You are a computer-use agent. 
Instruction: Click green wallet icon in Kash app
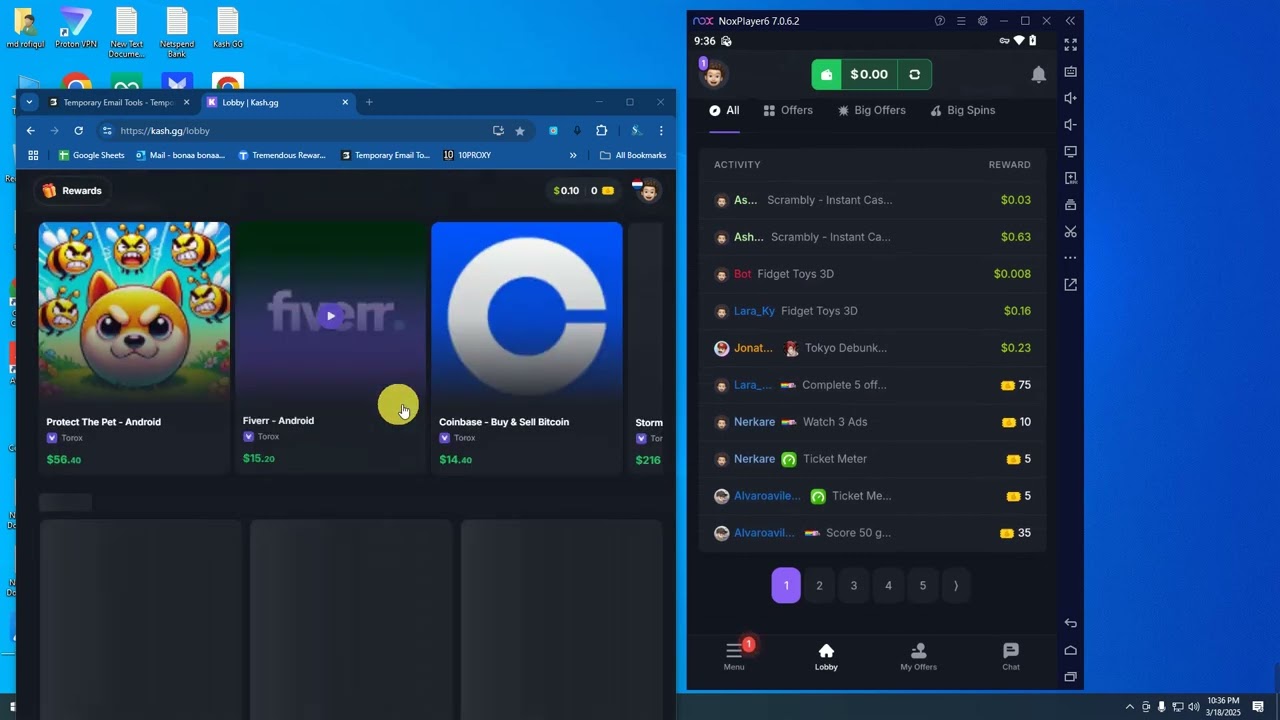coord(827,74)
